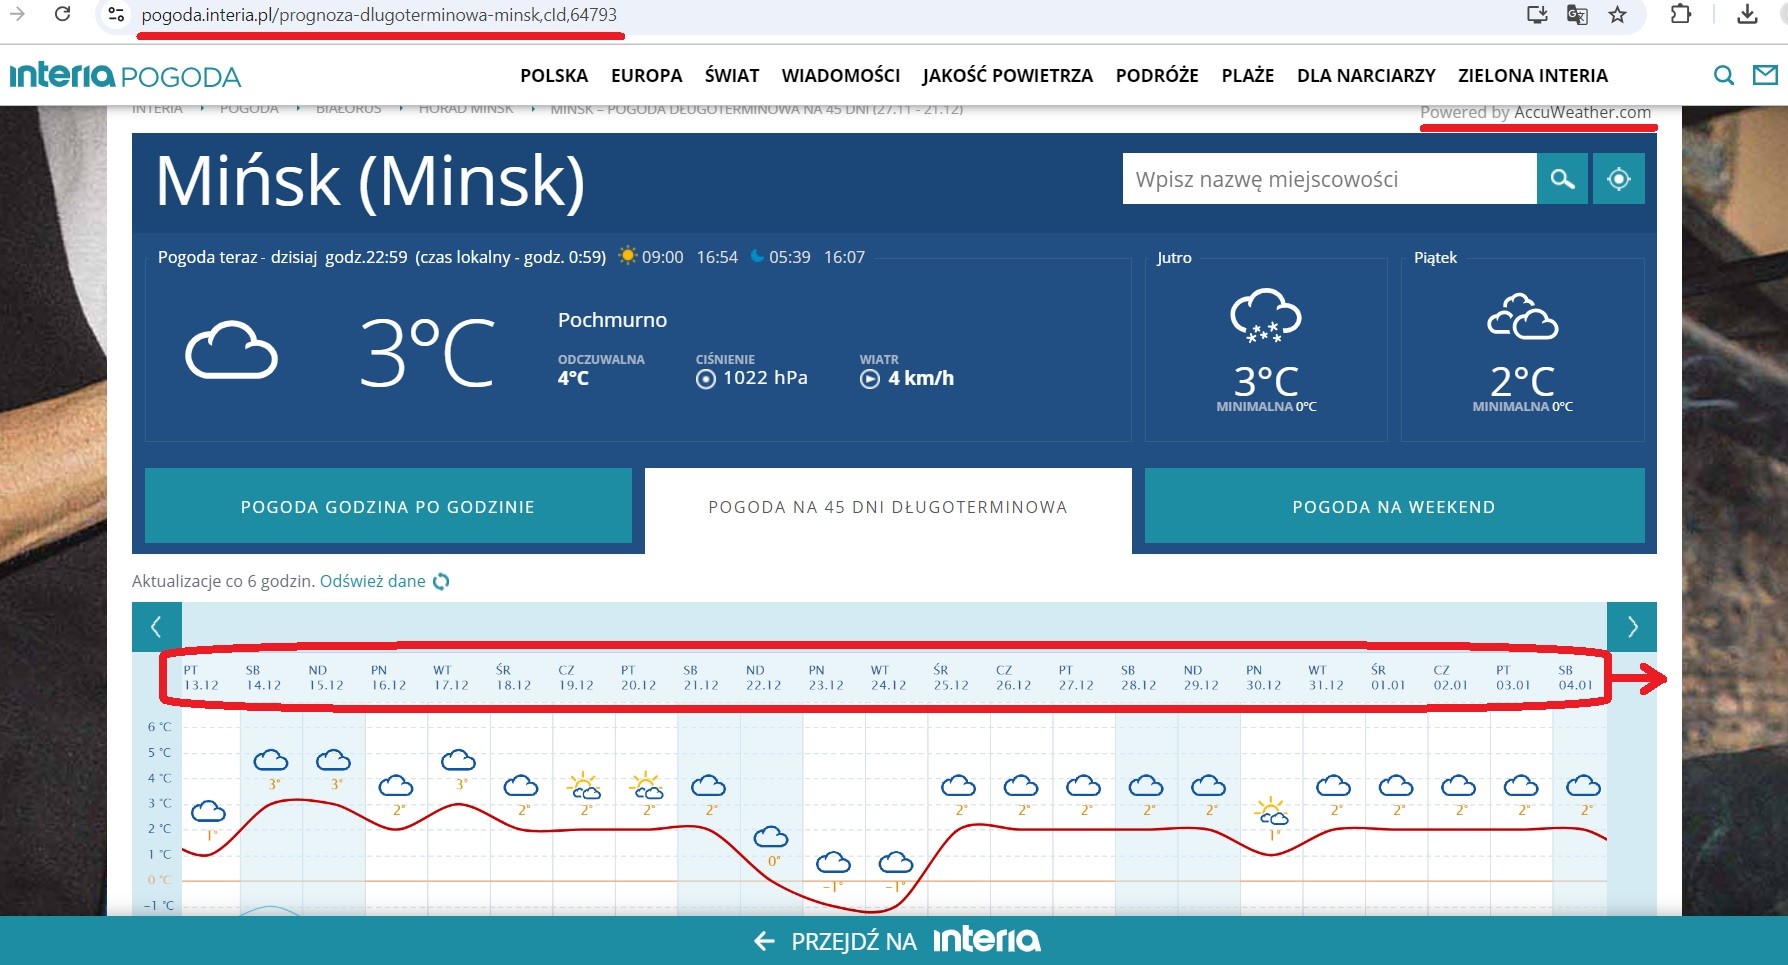Bookmark this page with star icon
The image size is (1788, 965).
(1617, 15)
